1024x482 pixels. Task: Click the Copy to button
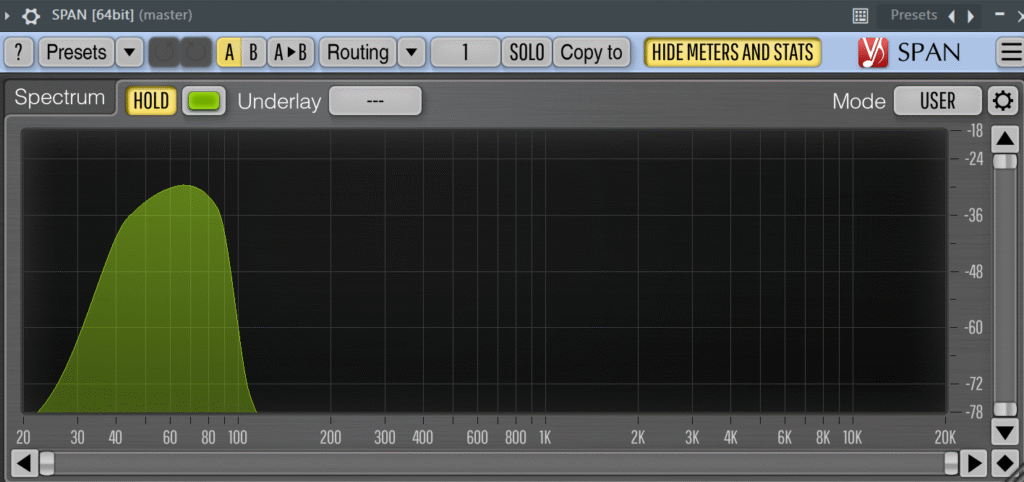592,53
